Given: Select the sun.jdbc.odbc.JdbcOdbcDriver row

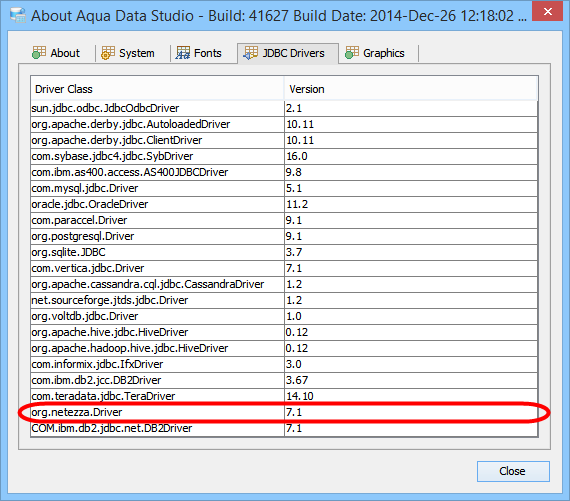Looking at the screenshot, I should tap(284, 108).
